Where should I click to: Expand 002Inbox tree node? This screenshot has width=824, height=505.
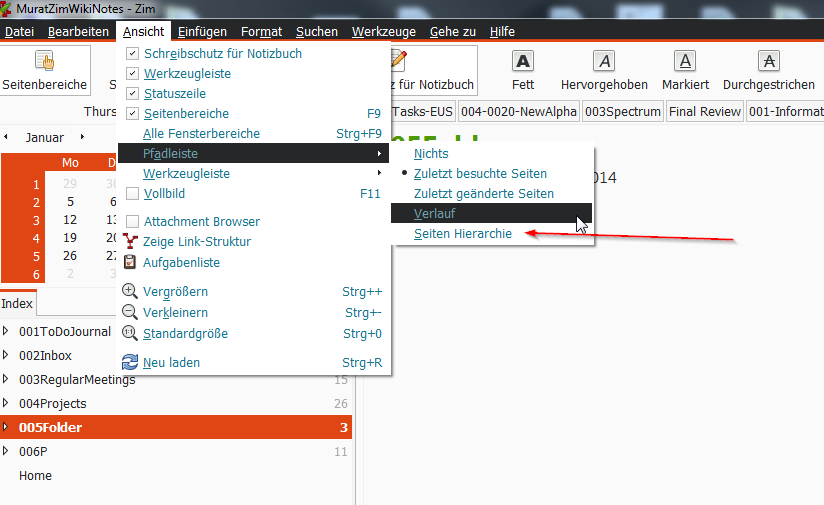[5, 355]
